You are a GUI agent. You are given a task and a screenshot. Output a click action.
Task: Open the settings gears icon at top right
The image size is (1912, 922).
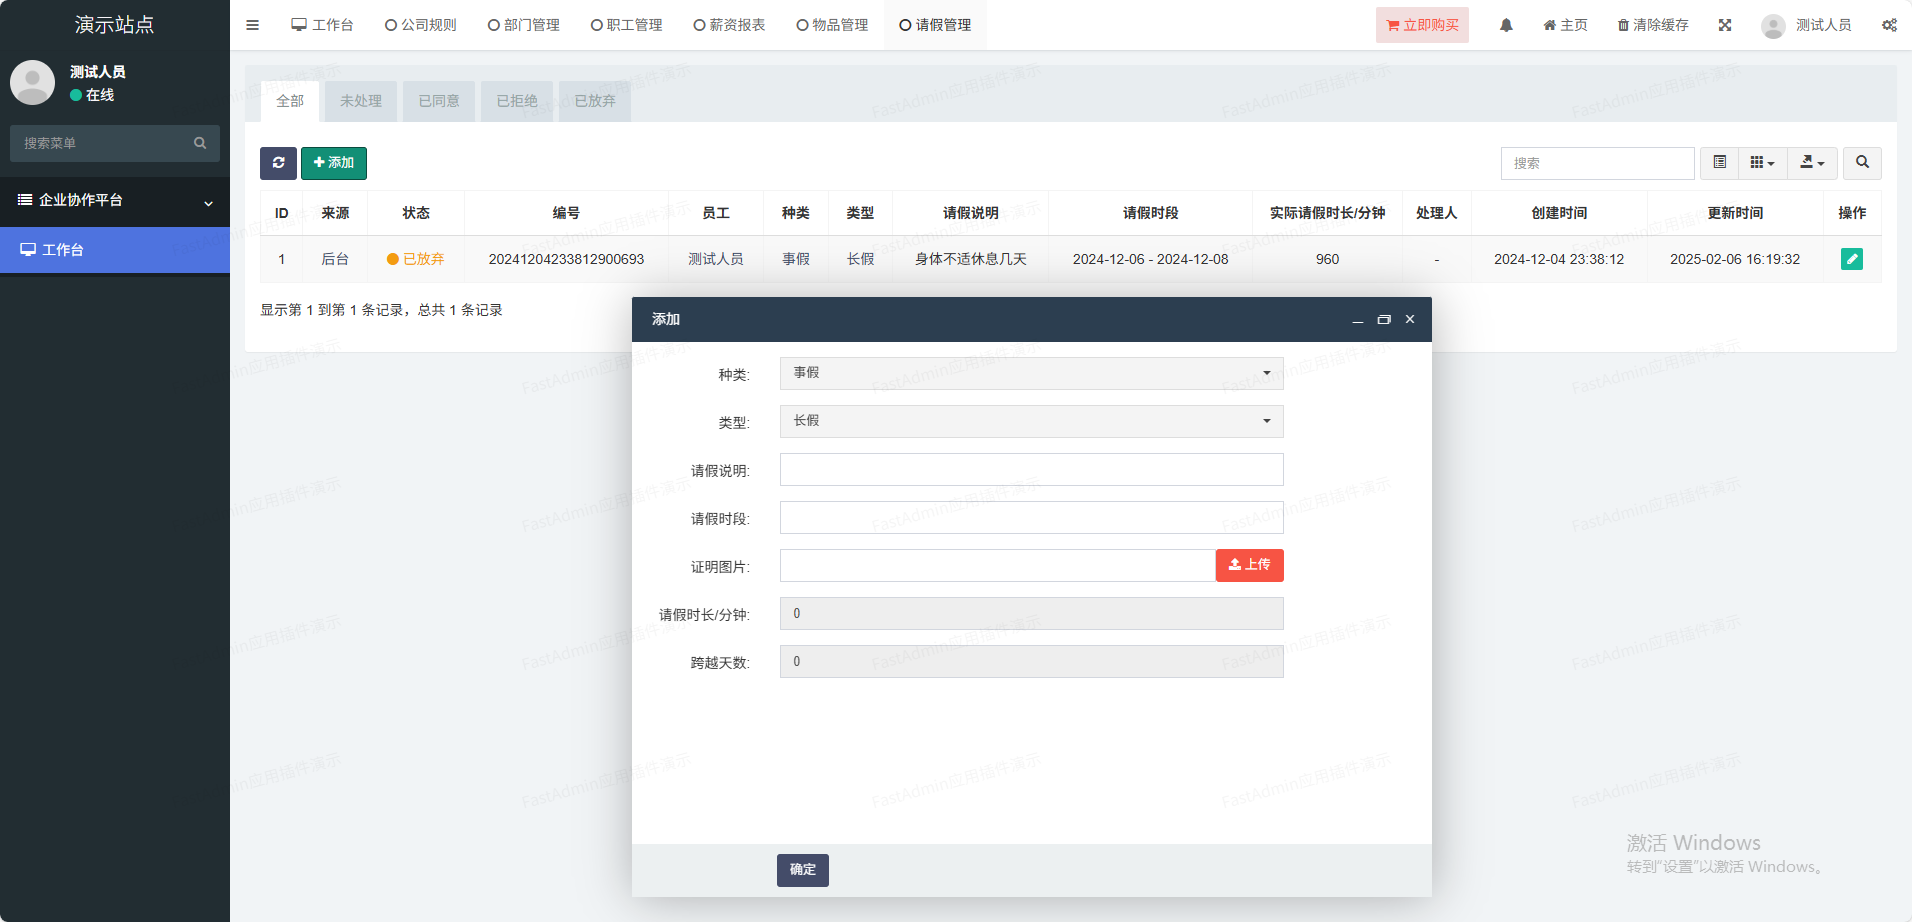coord(1888,25)
